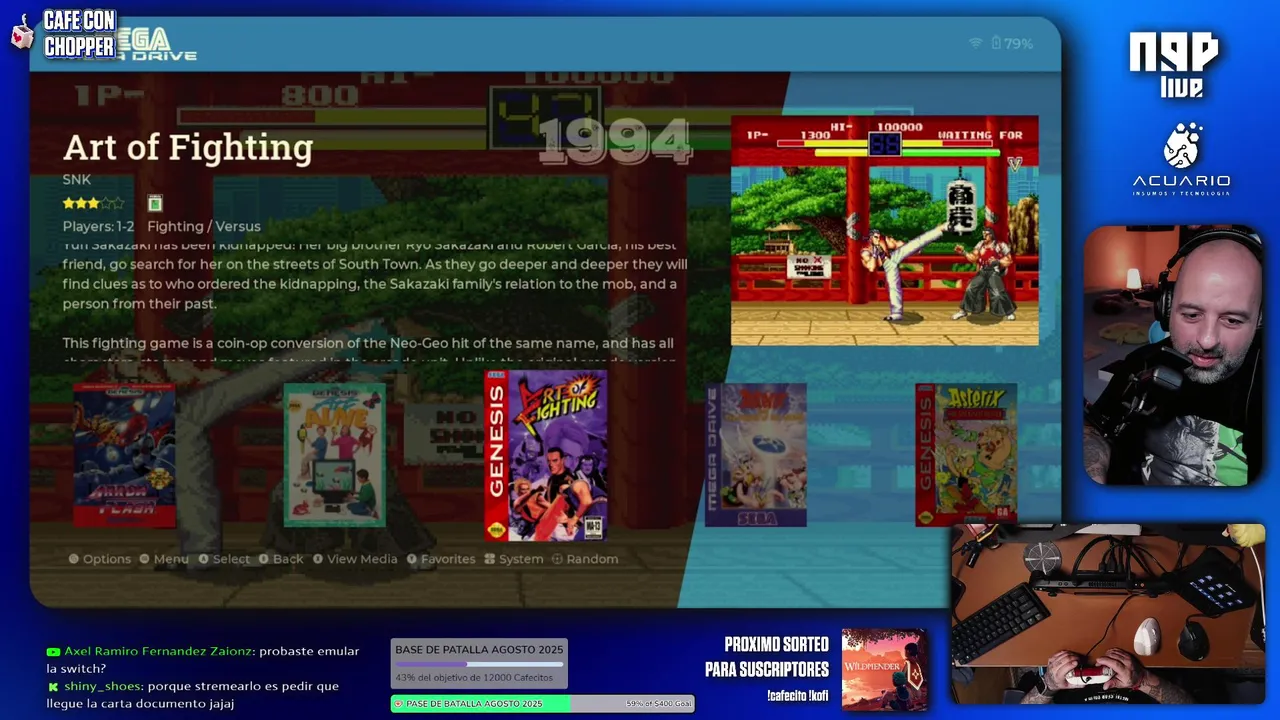Click the 'probaste emular la switch?' chat message
This screenshot has width=1280, height=720.
coord(203,660)
